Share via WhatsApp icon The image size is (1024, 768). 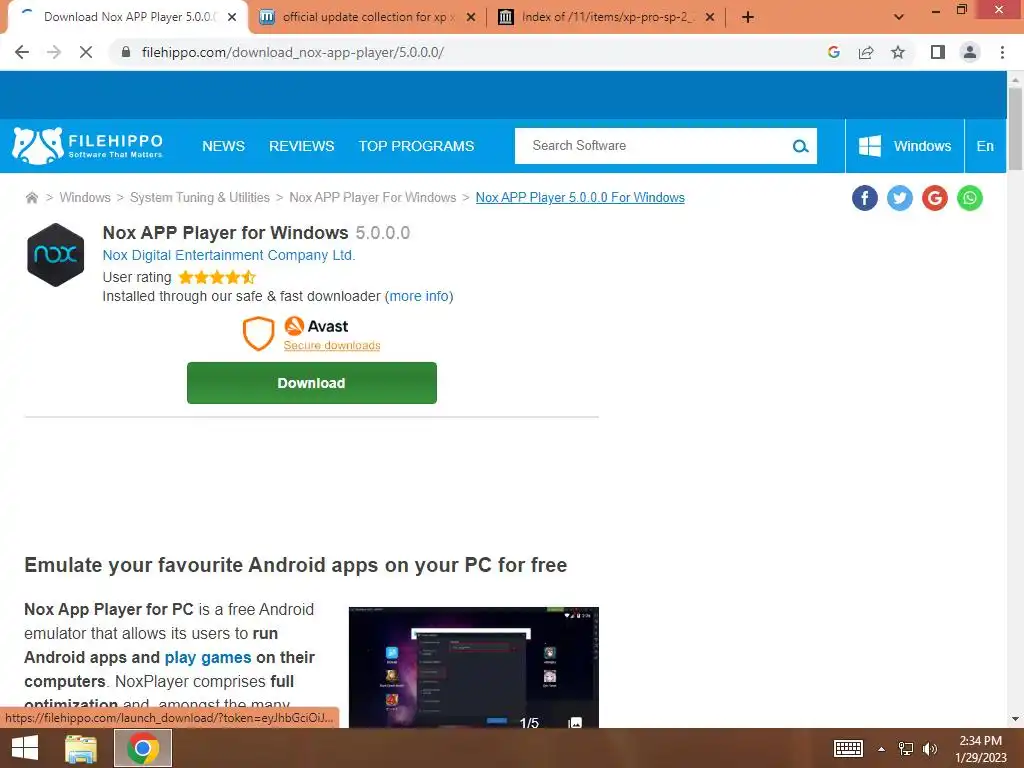970,198
